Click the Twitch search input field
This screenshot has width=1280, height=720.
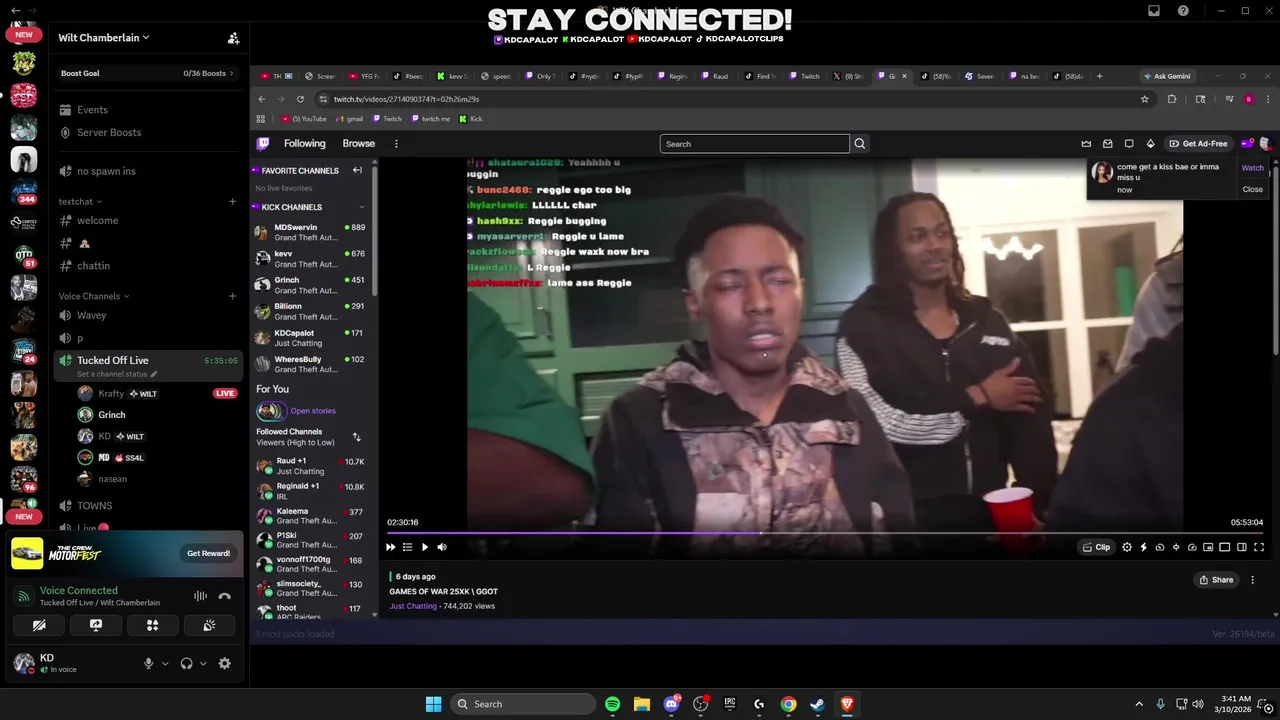pos(754,144)
